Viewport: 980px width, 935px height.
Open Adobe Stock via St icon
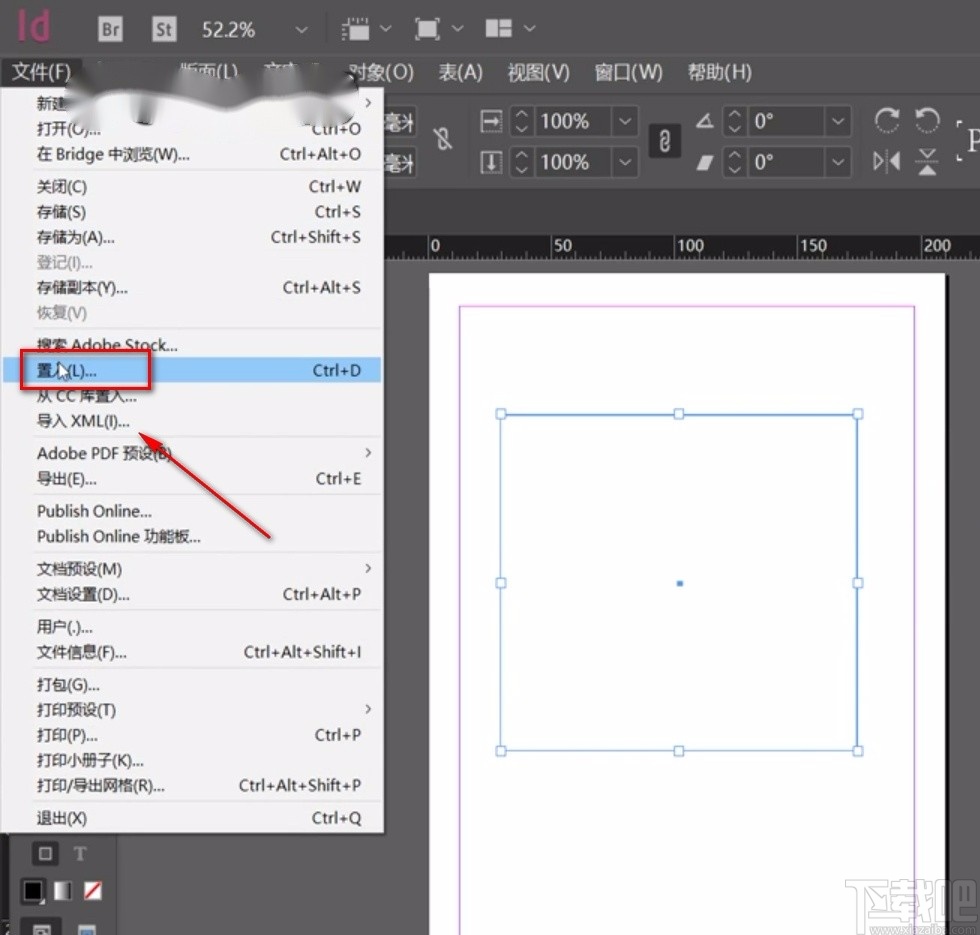164,29
